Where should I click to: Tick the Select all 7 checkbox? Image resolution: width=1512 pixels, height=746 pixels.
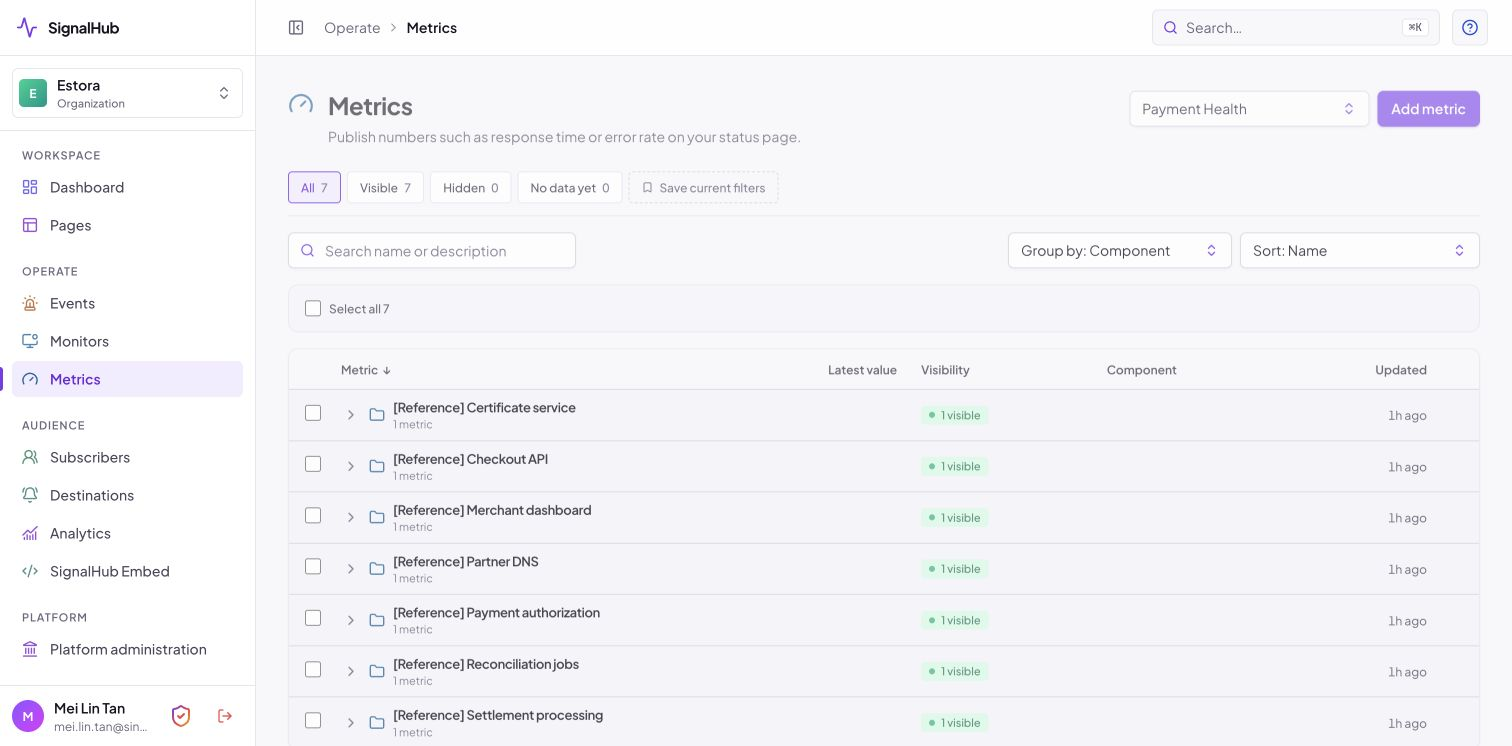pyautogui.click(x=313, y=309)
